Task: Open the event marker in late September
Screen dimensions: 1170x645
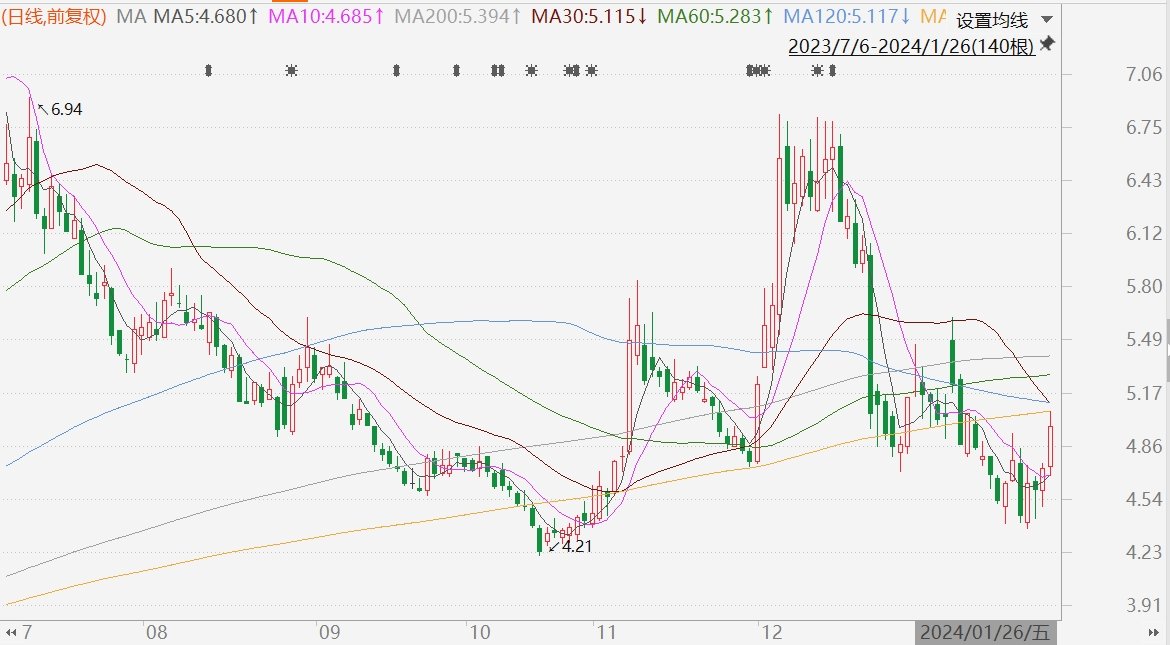Action: (457, 71)
